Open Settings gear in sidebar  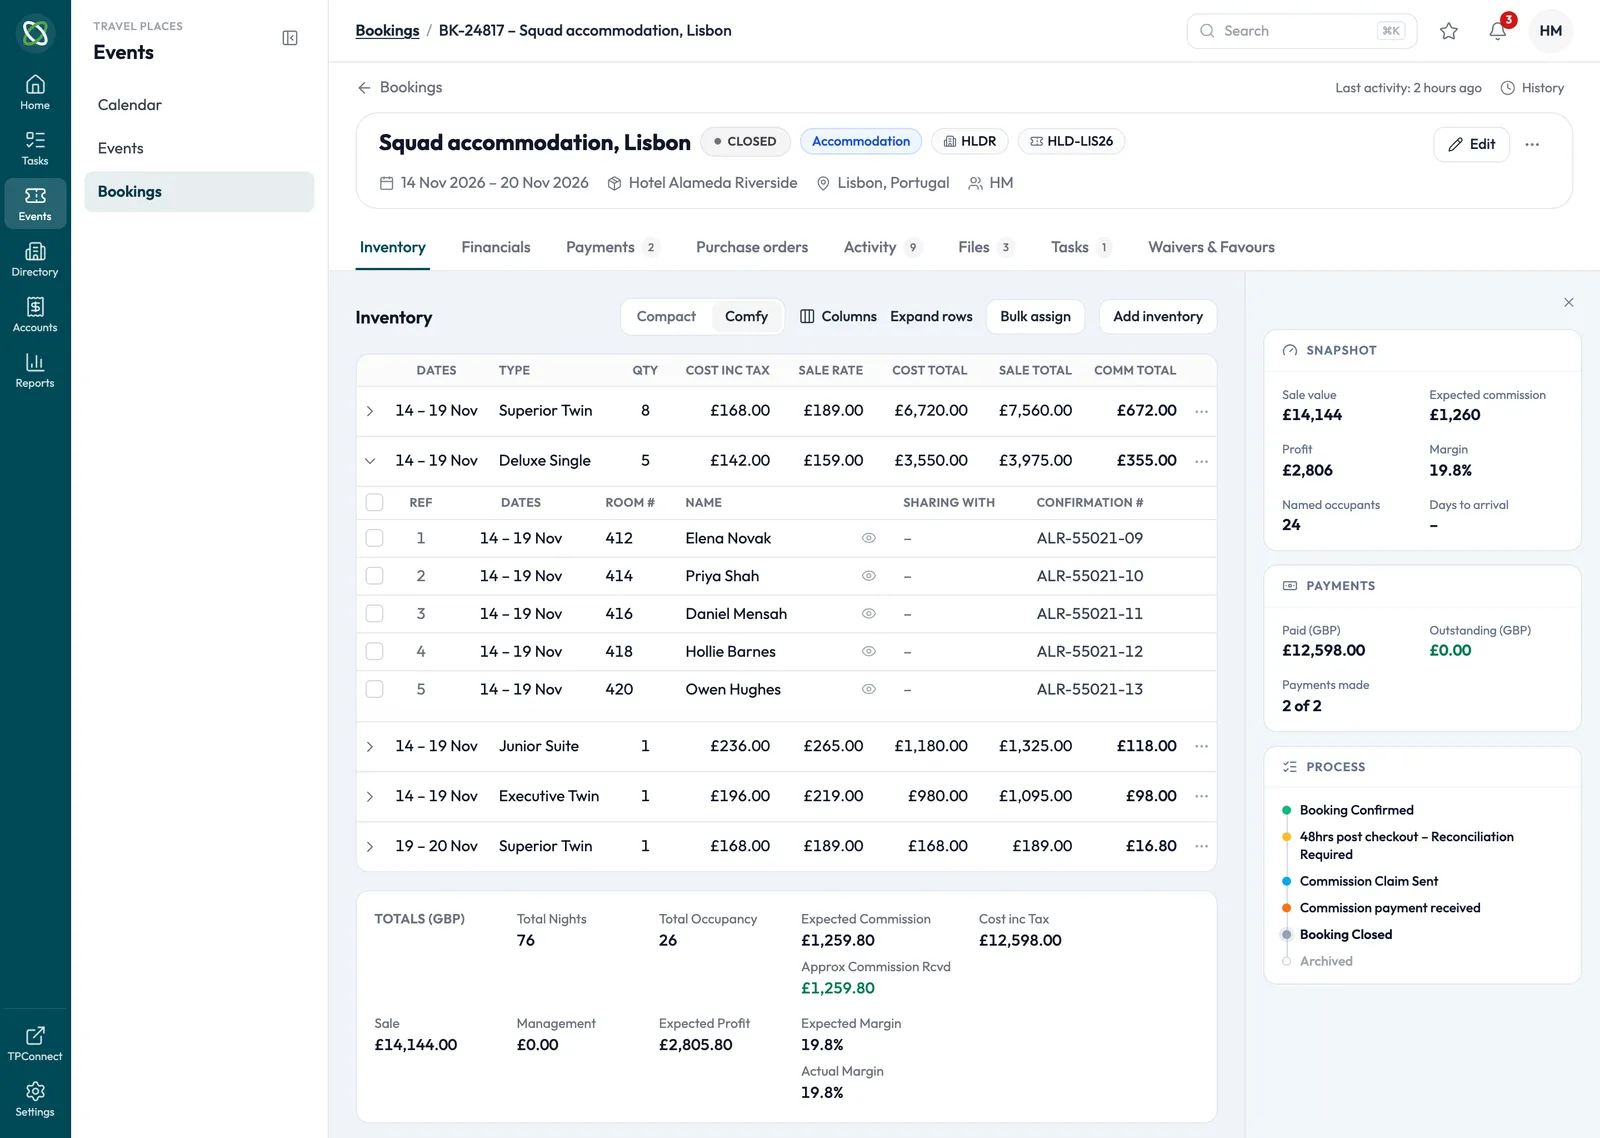tap(35, 1099)
